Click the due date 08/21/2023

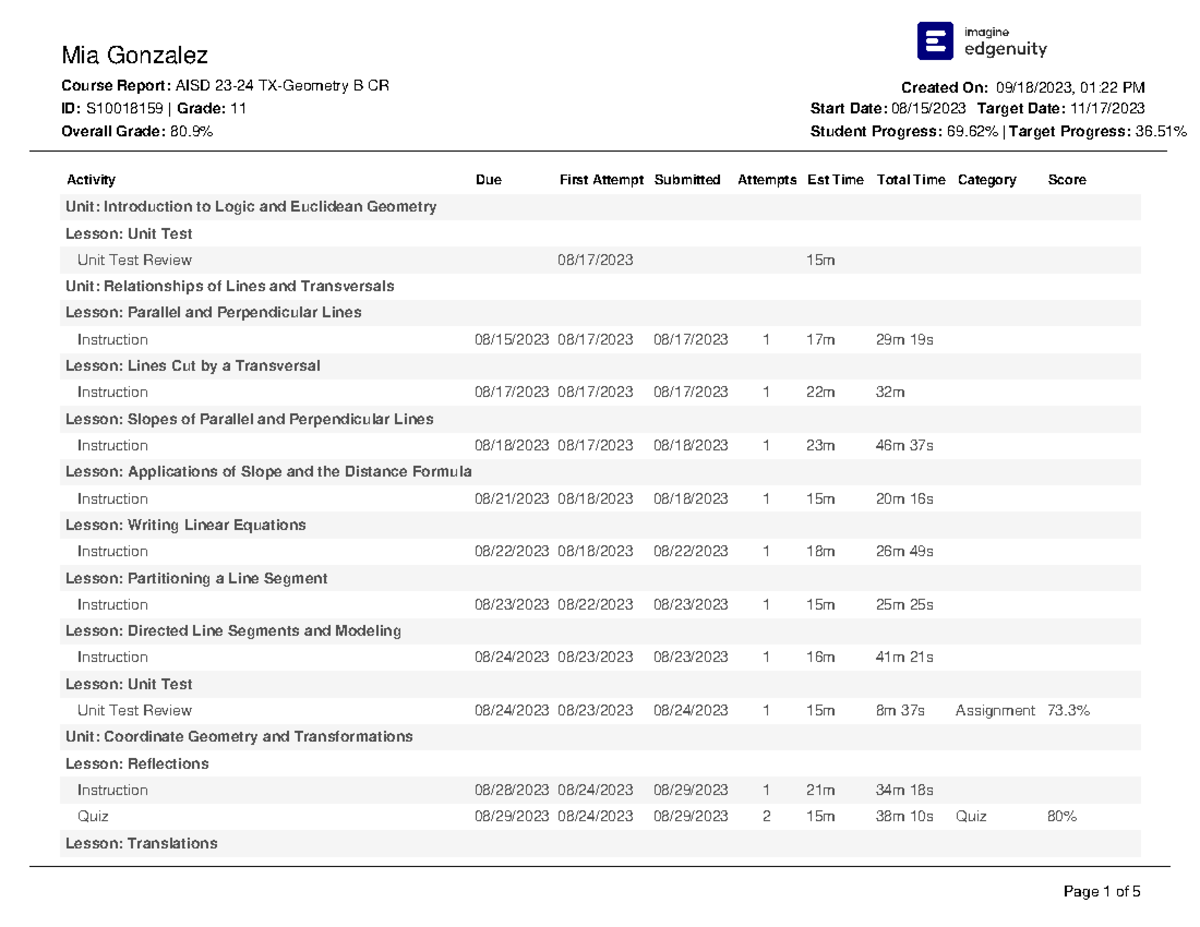(x=512, y=499)
